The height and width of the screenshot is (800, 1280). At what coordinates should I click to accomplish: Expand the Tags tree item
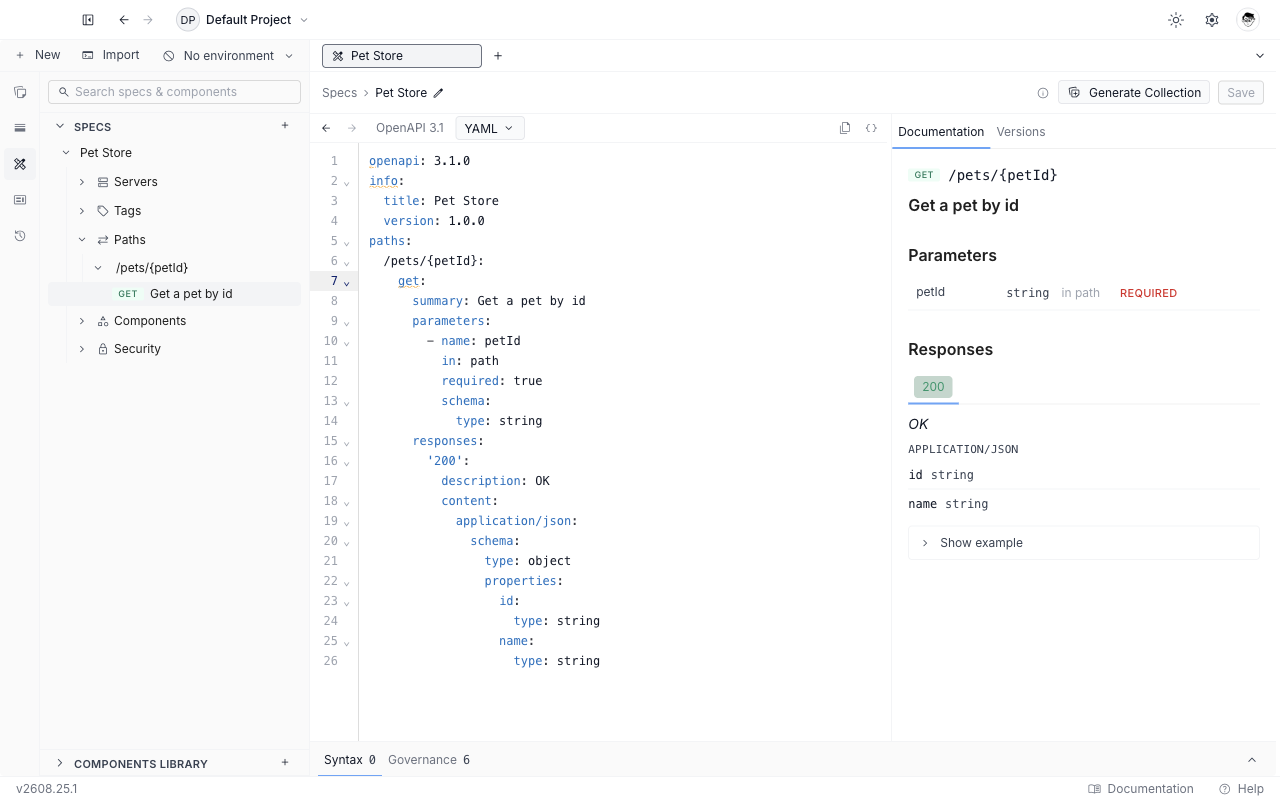click(82, 211)
